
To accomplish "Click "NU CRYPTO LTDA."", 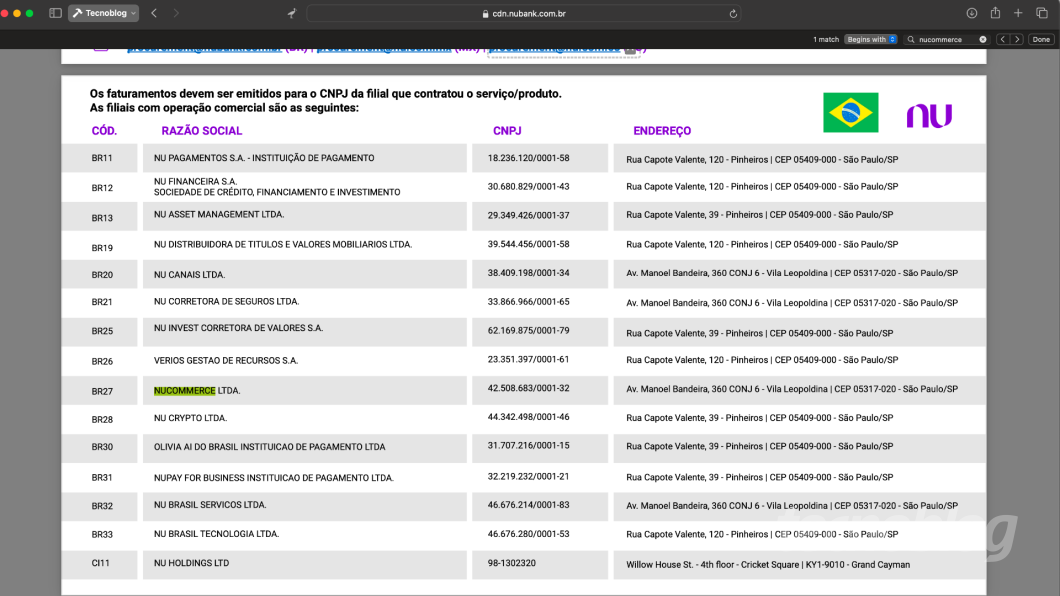I will [191, 418].
